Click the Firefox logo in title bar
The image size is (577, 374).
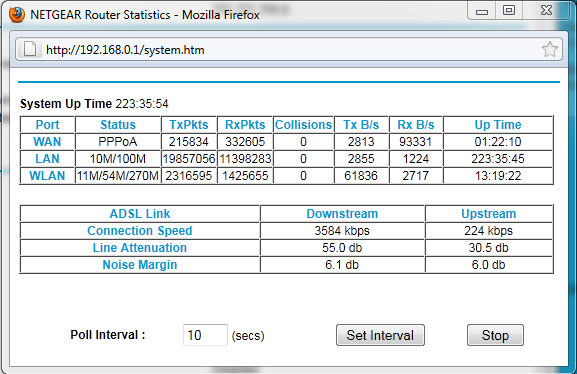[x=17, y=15]
